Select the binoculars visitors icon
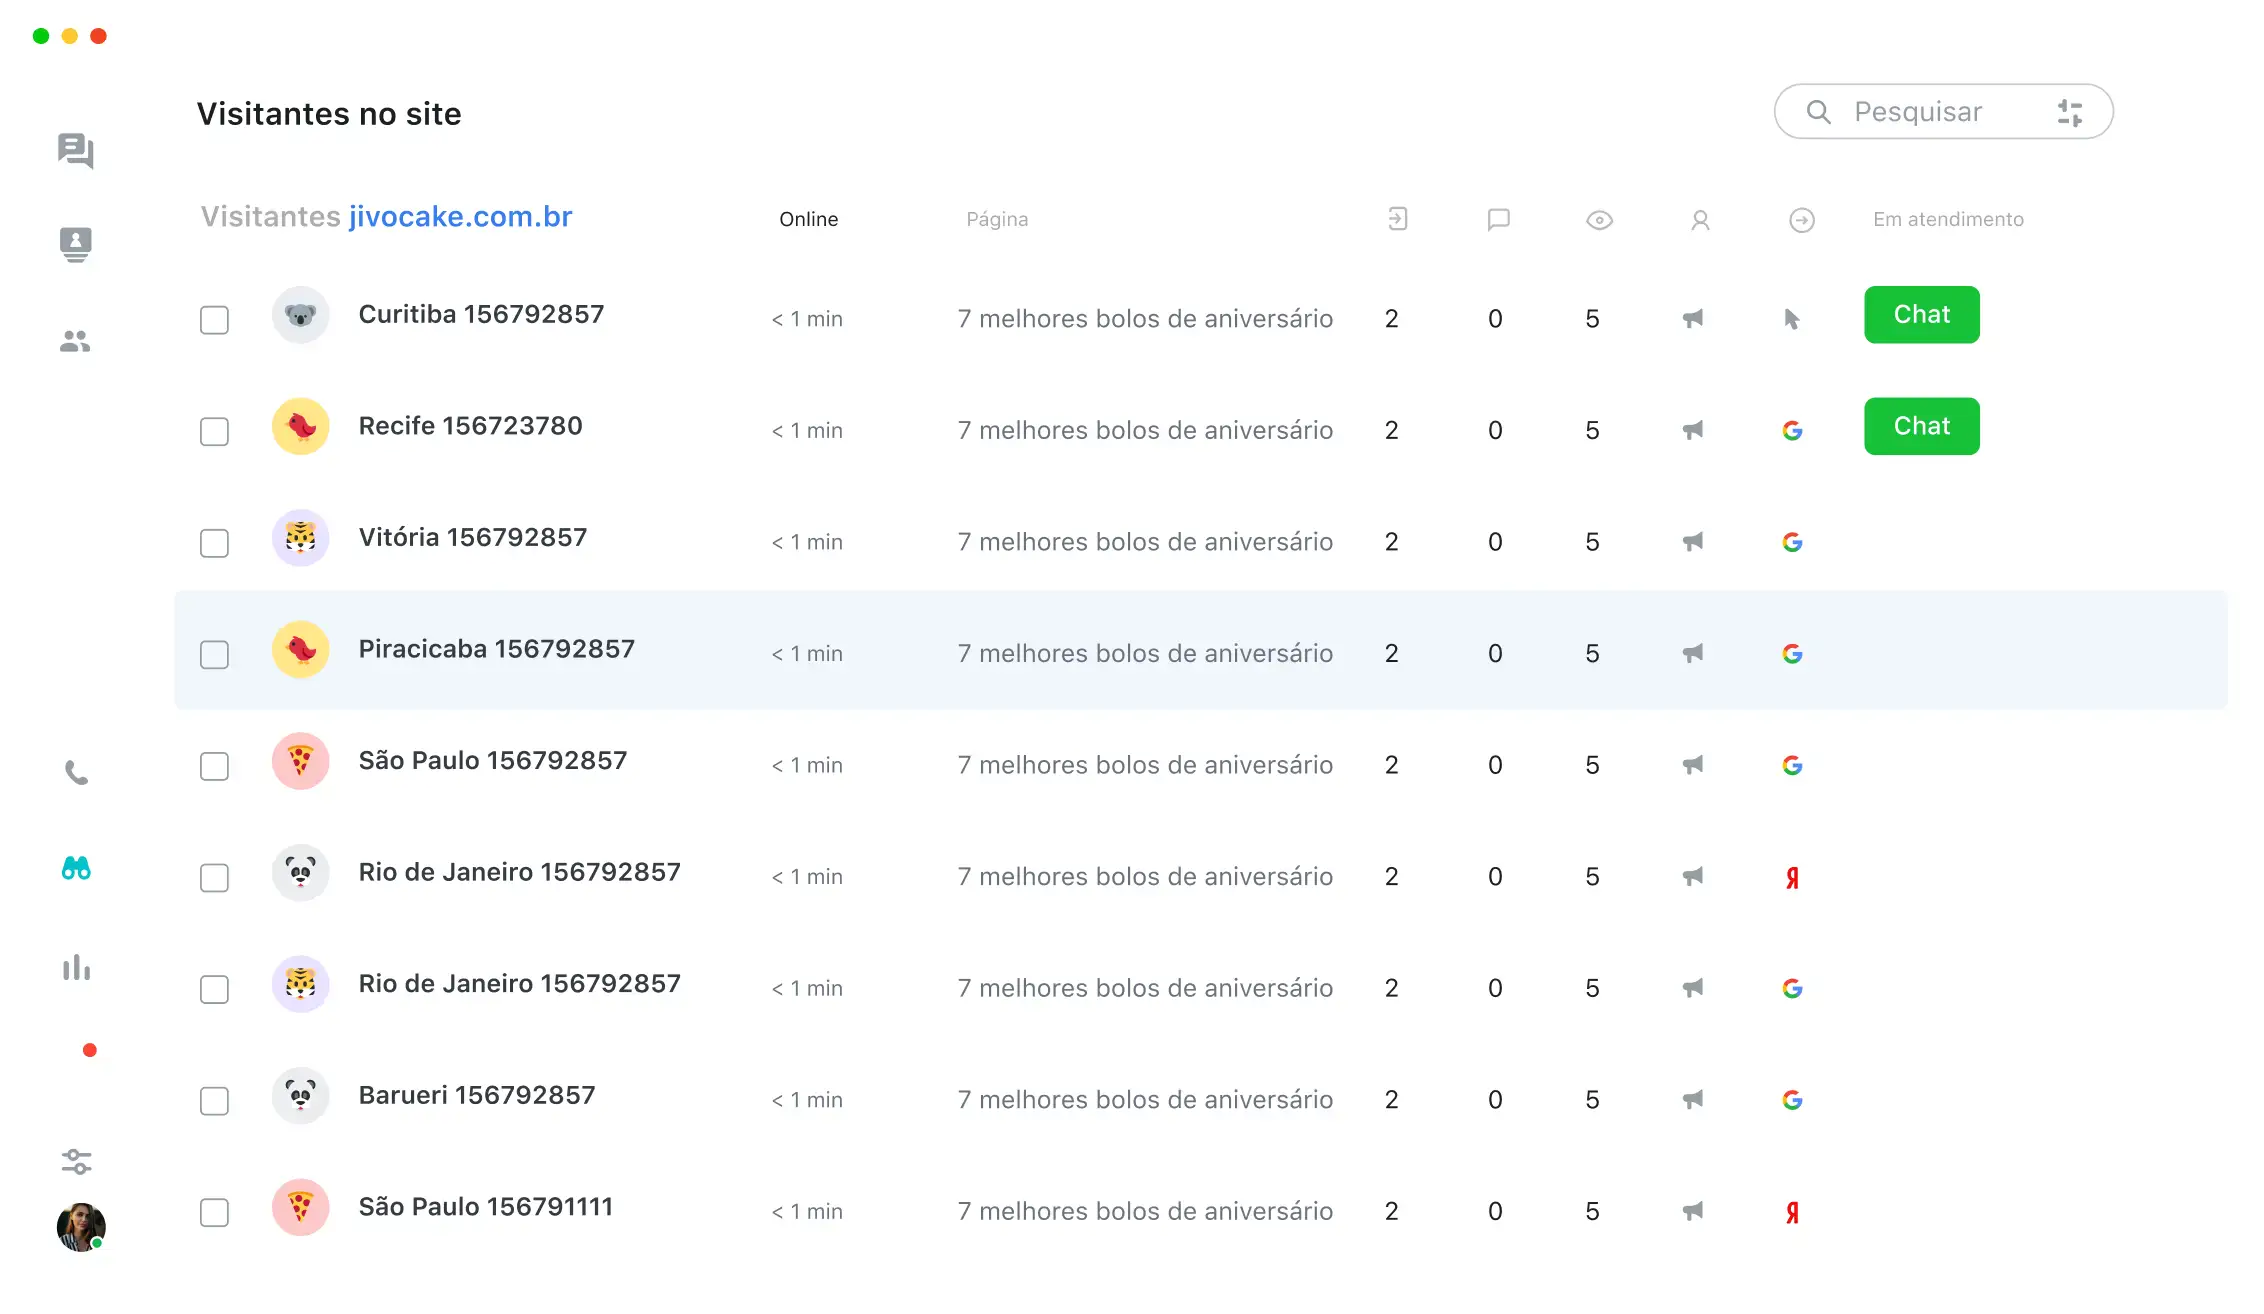This screenshot has width=2264, height=1314. 76,868
